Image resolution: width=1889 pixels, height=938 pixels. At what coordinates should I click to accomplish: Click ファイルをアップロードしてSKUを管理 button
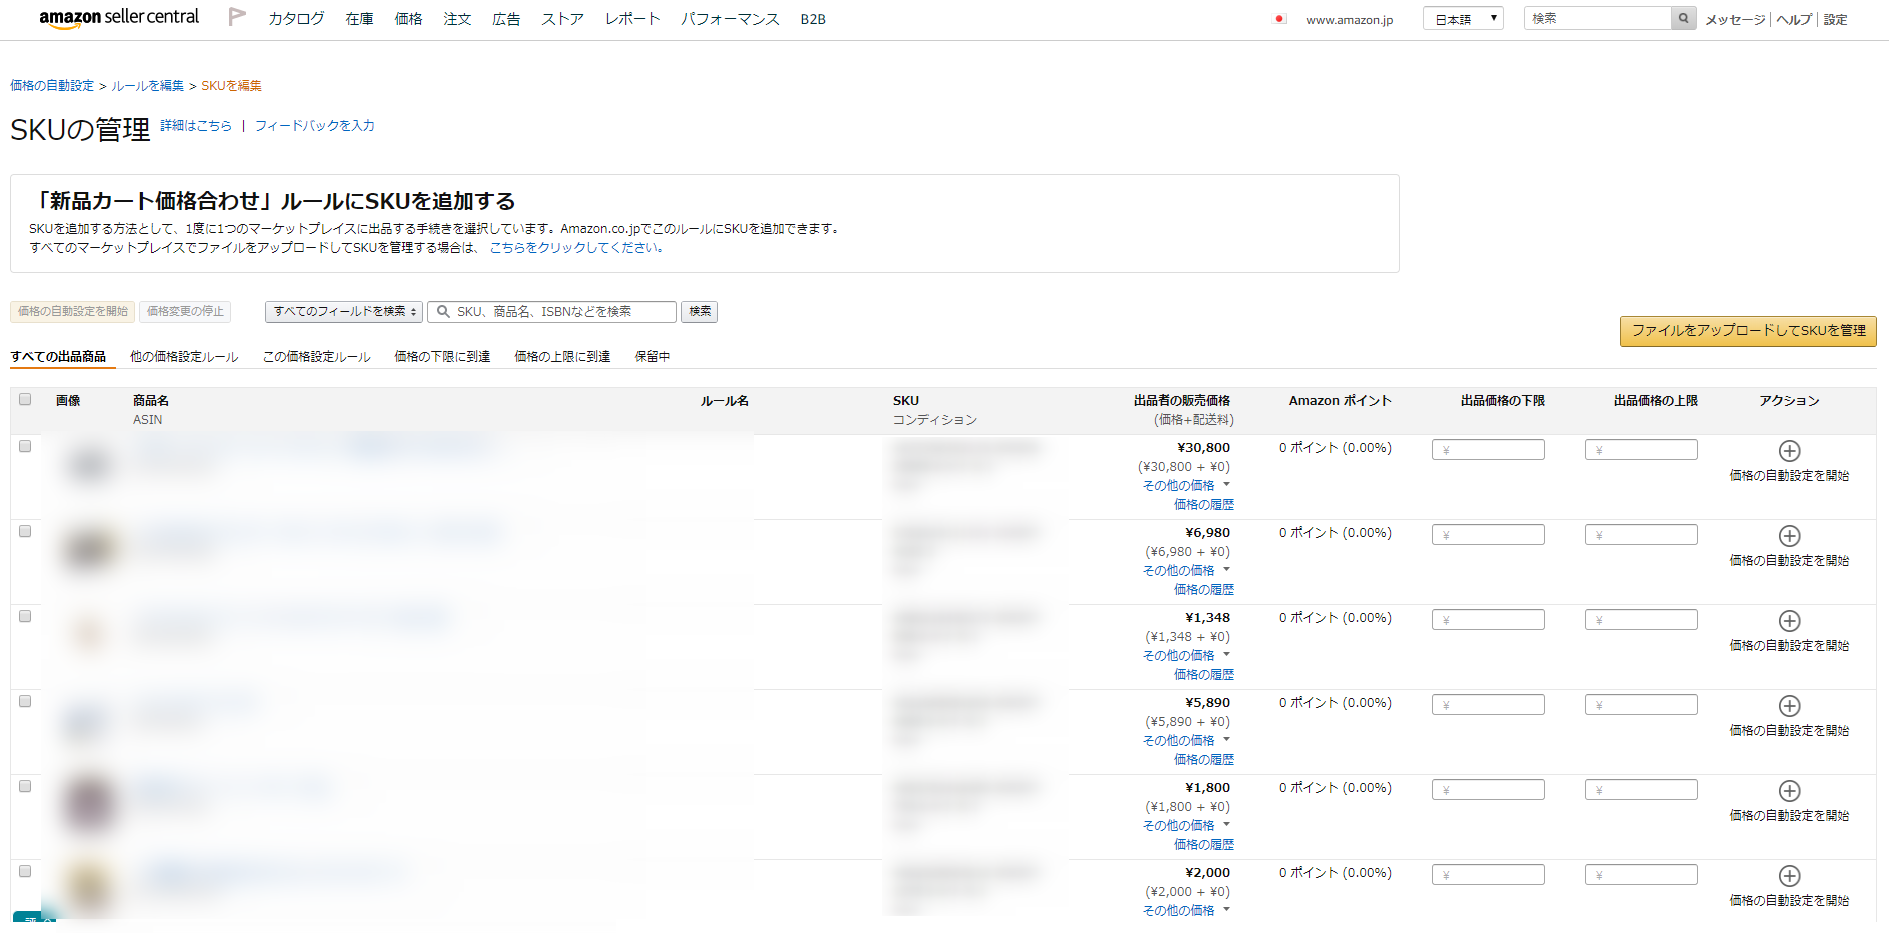tap(1747, 331)
